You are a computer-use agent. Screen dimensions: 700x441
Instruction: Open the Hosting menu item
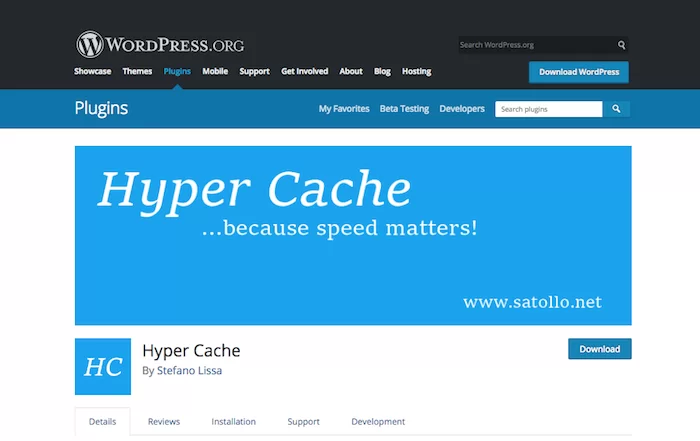pos(417,72)
